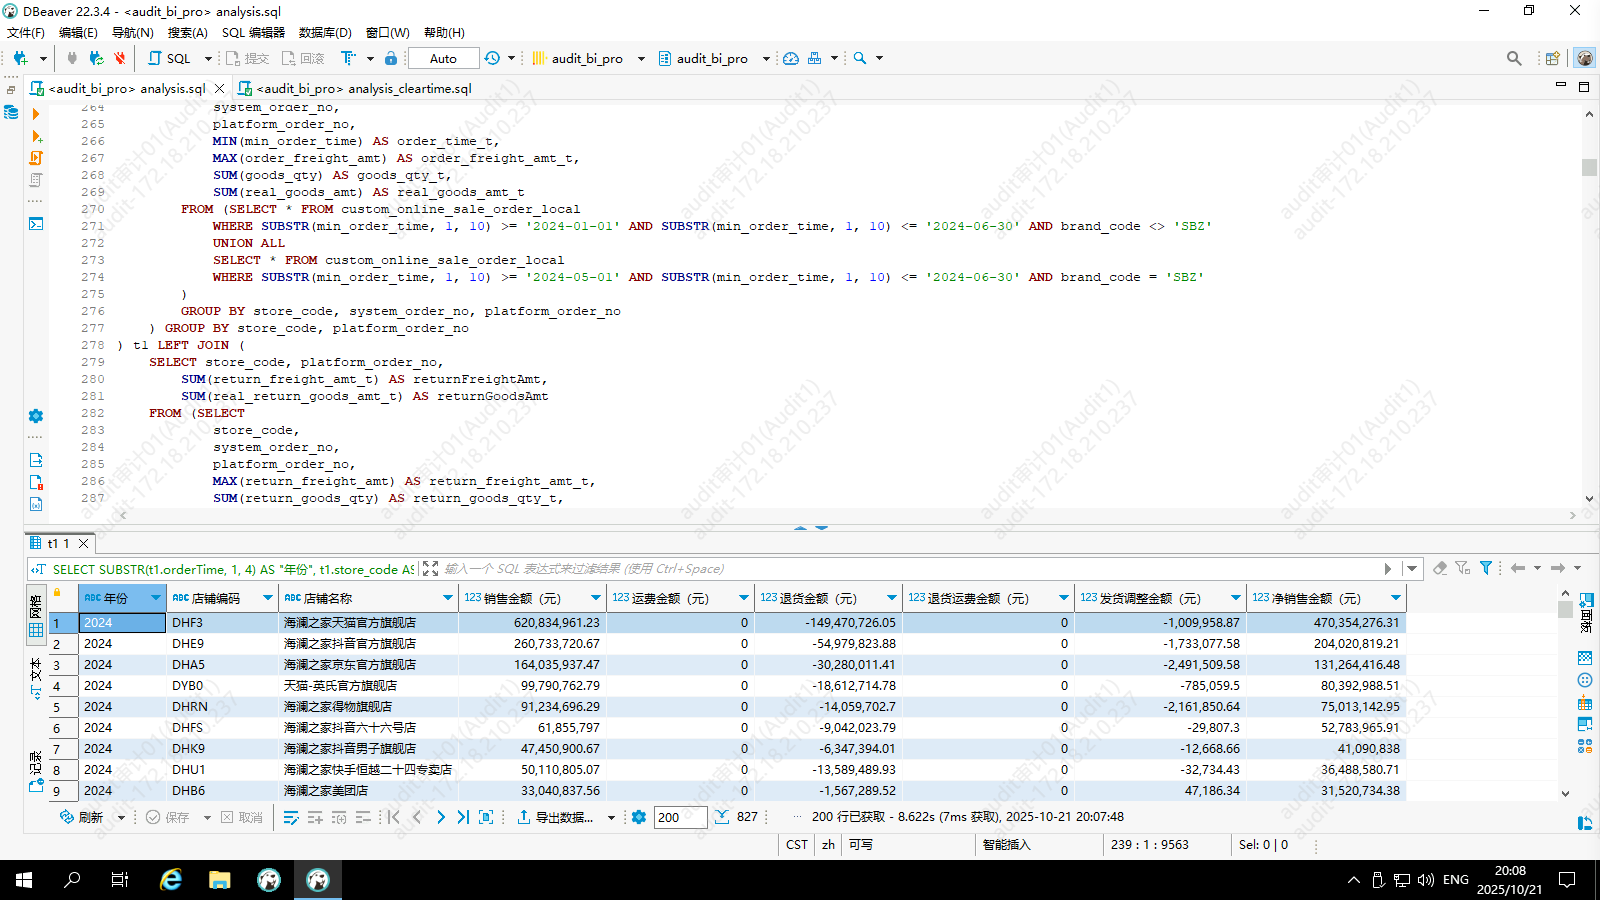Open the SQL 编辑器 menu

253,32
